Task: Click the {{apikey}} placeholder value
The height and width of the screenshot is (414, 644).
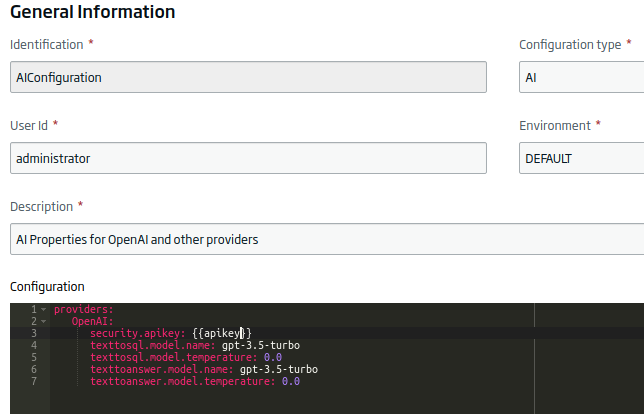Action: (222, 333)
